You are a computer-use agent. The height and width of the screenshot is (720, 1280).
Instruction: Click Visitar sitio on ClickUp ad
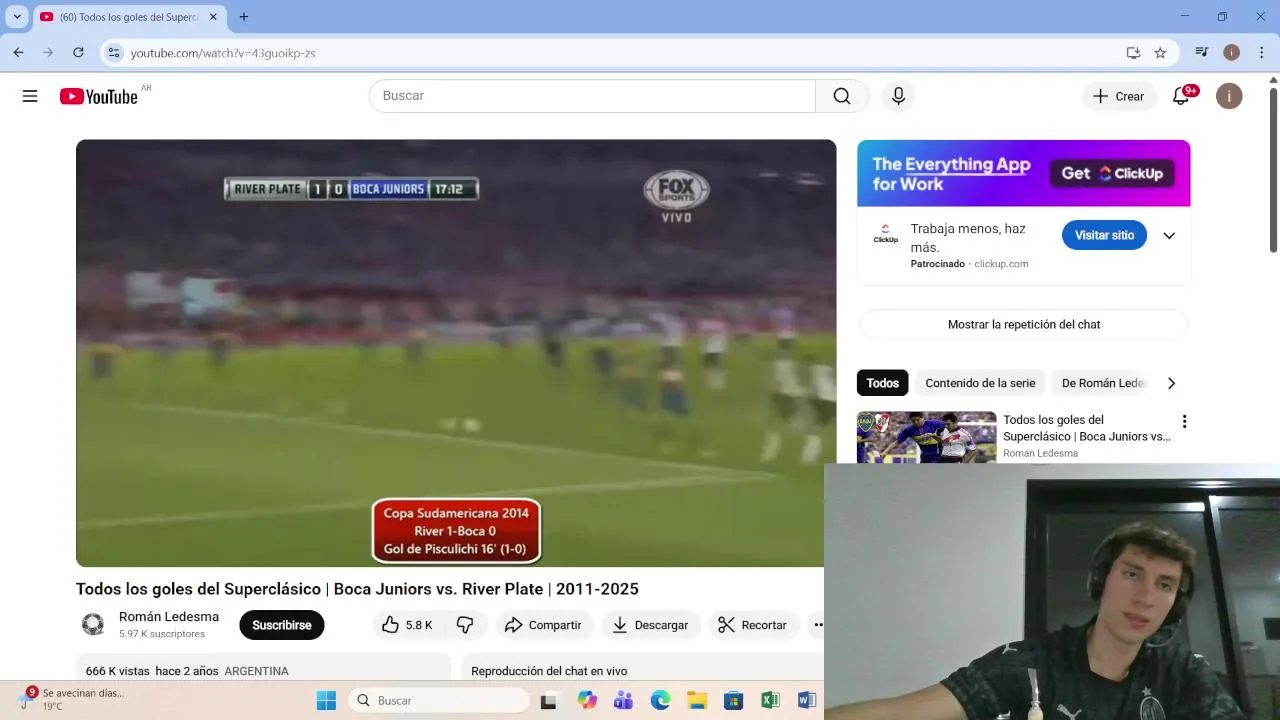[x=1104, y=235]
